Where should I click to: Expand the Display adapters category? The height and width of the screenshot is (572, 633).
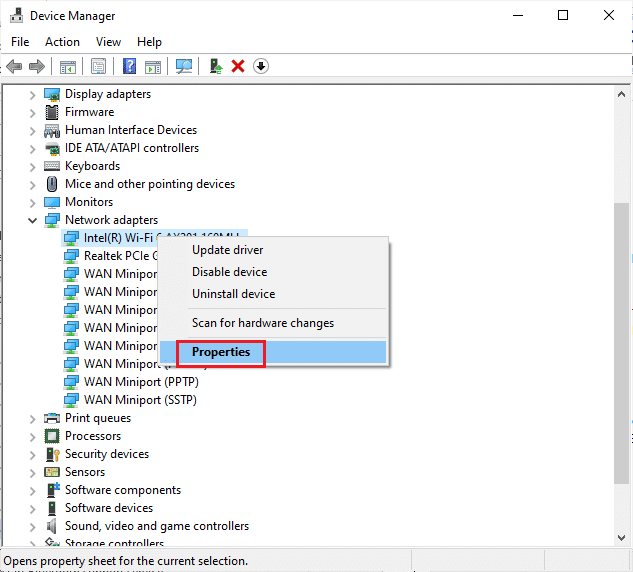33,94
